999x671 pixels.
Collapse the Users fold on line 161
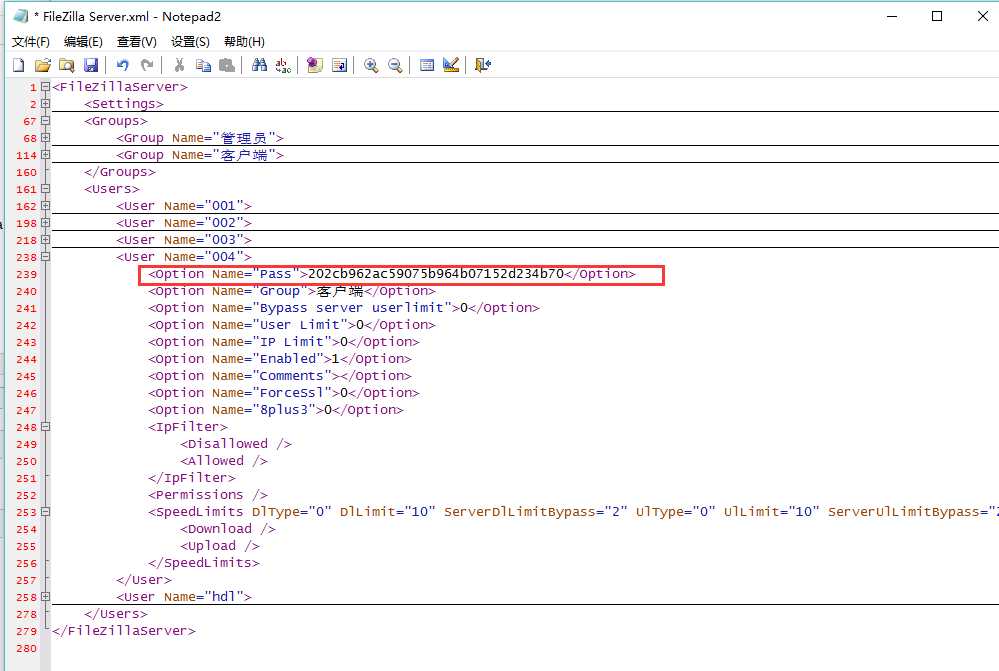[x=45, y=189]
